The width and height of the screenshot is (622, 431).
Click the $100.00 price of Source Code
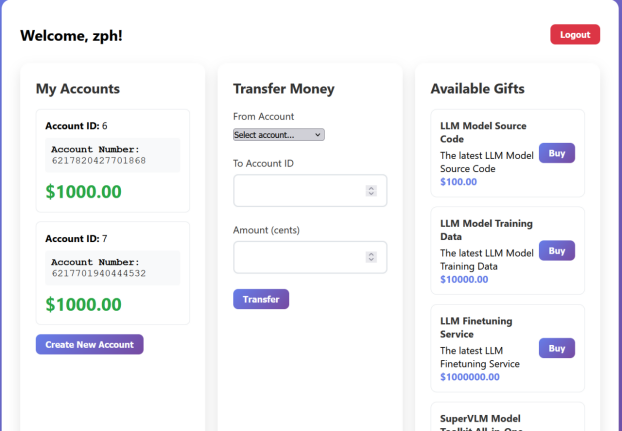459,182
